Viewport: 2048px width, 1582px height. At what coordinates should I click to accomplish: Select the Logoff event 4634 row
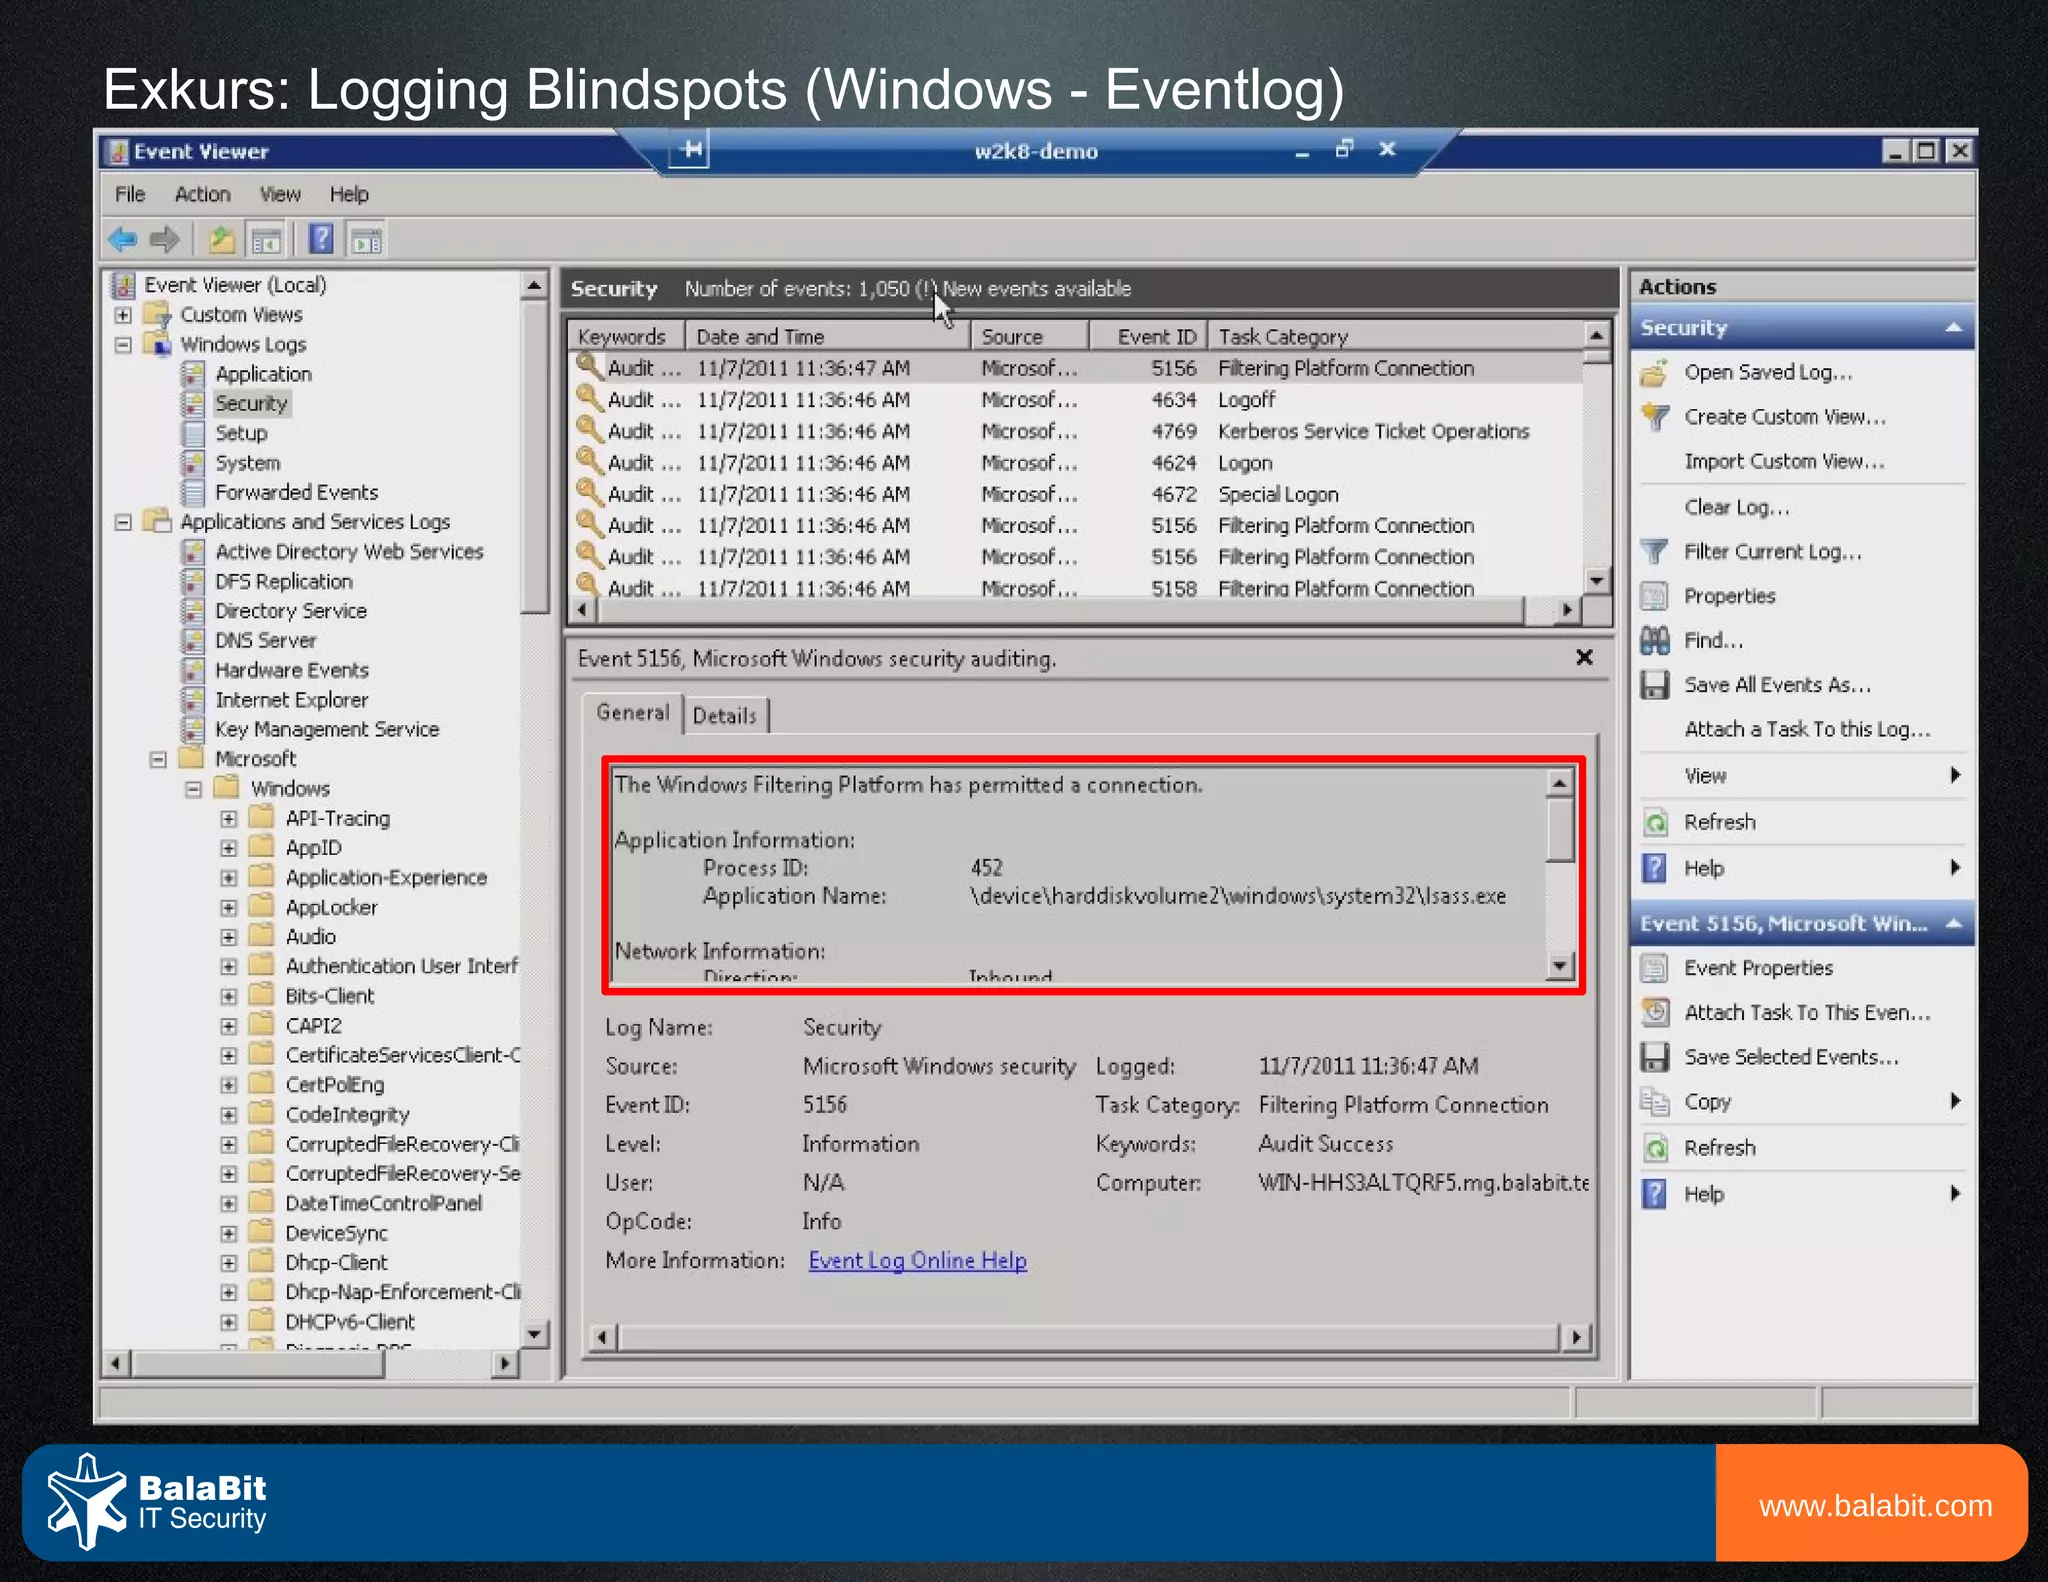(x=1075, y=400)
